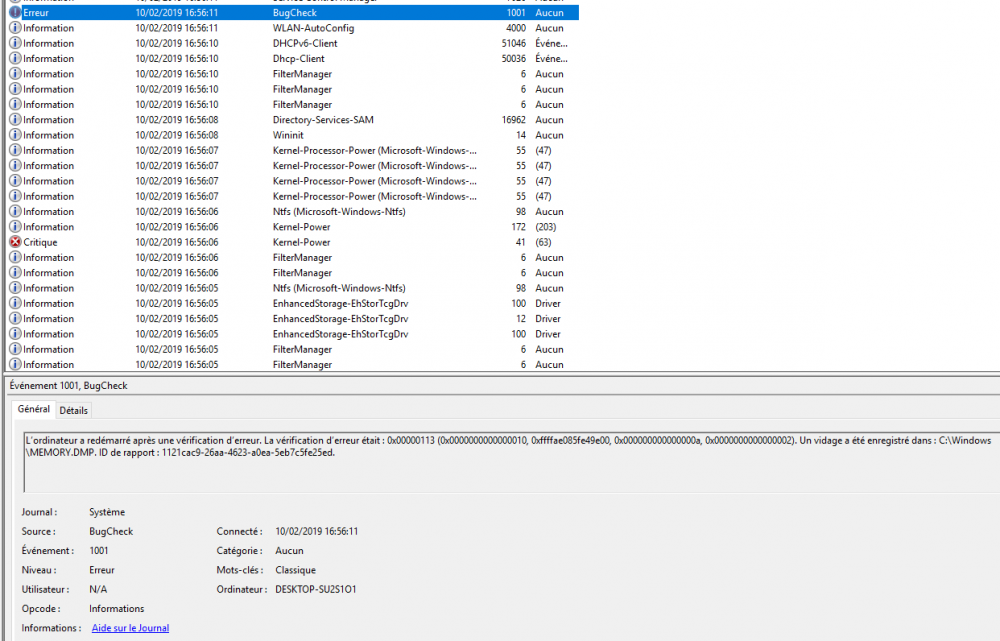Click the red error icon of the BugCheck row
This screenshot has height=641, width=1000.
point(15,13)
